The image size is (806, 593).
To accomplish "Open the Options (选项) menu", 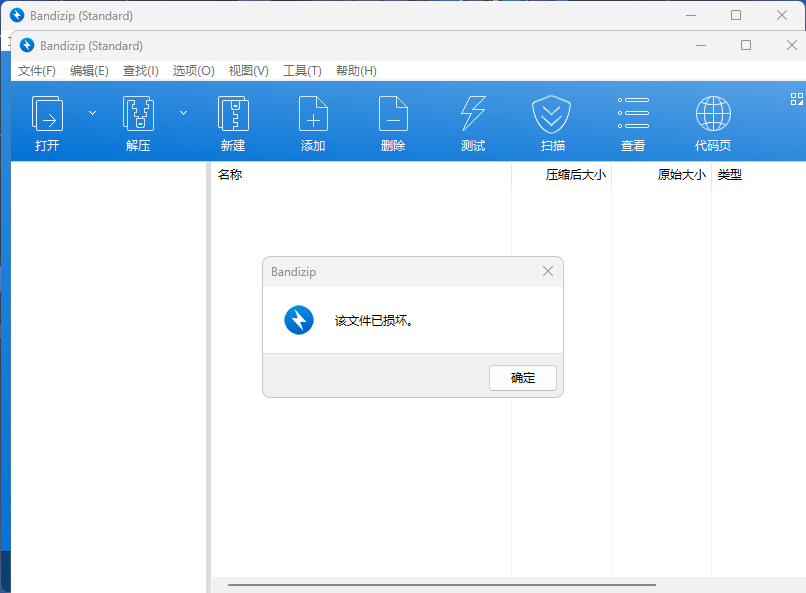I will pyautogui.click(x=193, y=71).
